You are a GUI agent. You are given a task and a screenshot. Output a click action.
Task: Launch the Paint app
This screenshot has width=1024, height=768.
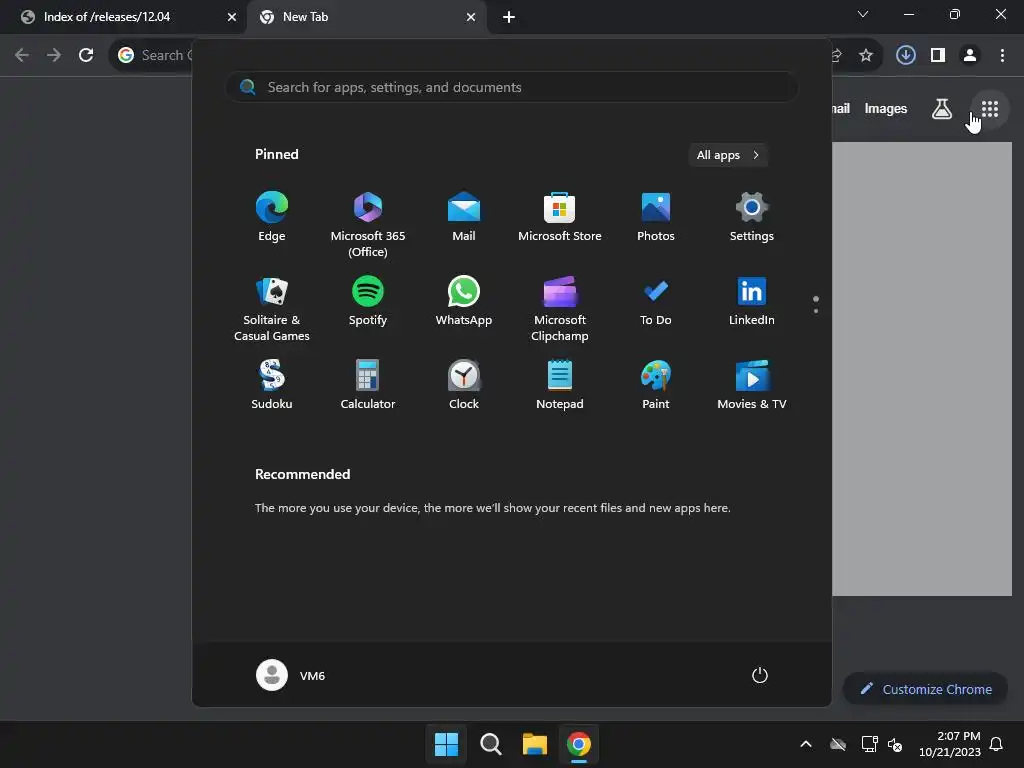(656, 385)
